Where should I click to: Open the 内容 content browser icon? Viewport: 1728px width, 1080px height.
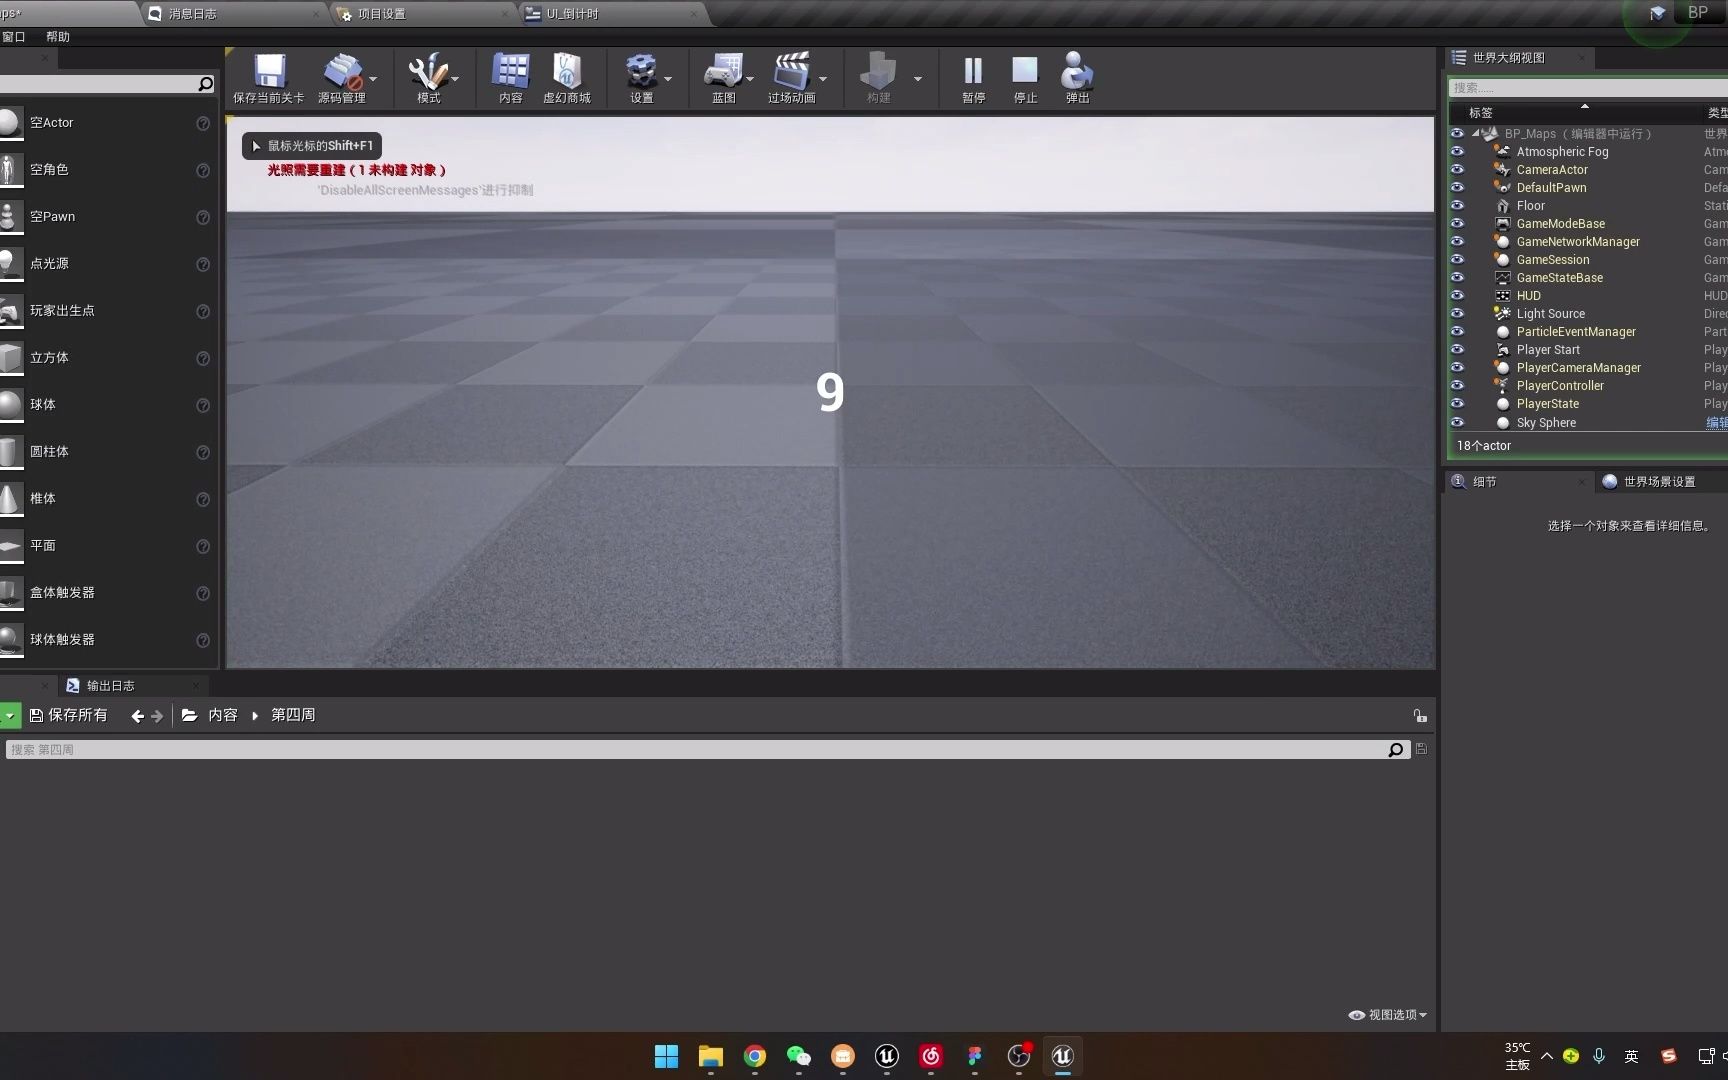point(510,70)
